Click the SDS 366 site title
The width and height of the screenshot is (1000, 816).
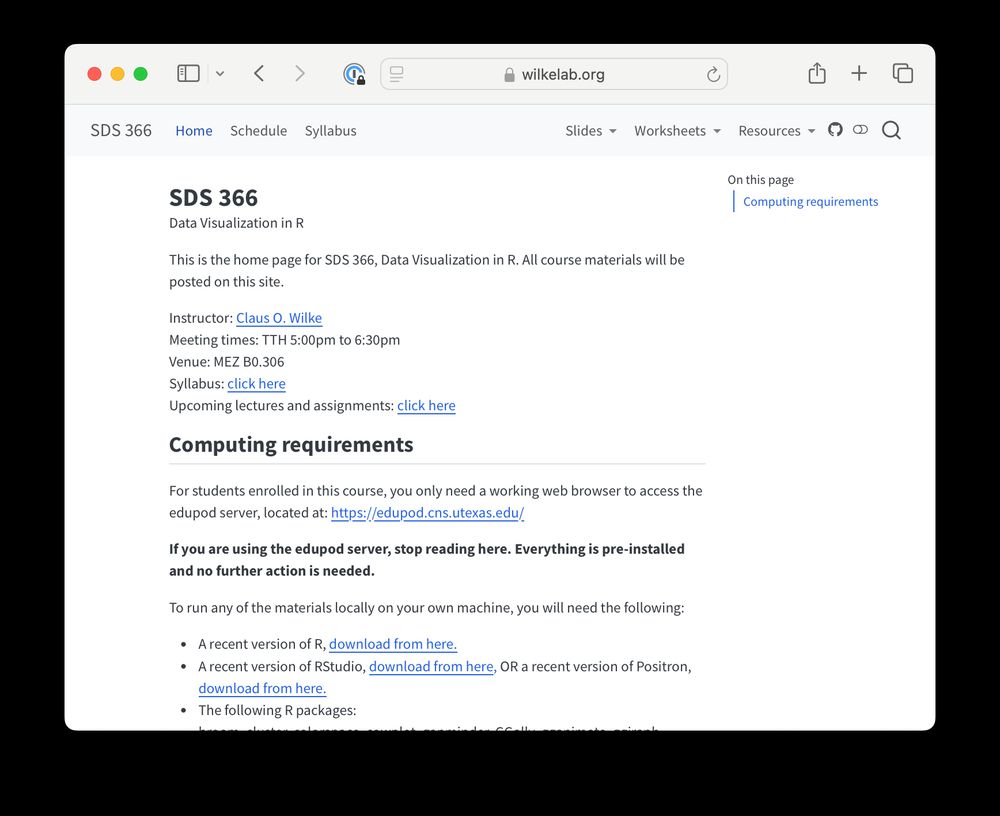tap(121, 131)
